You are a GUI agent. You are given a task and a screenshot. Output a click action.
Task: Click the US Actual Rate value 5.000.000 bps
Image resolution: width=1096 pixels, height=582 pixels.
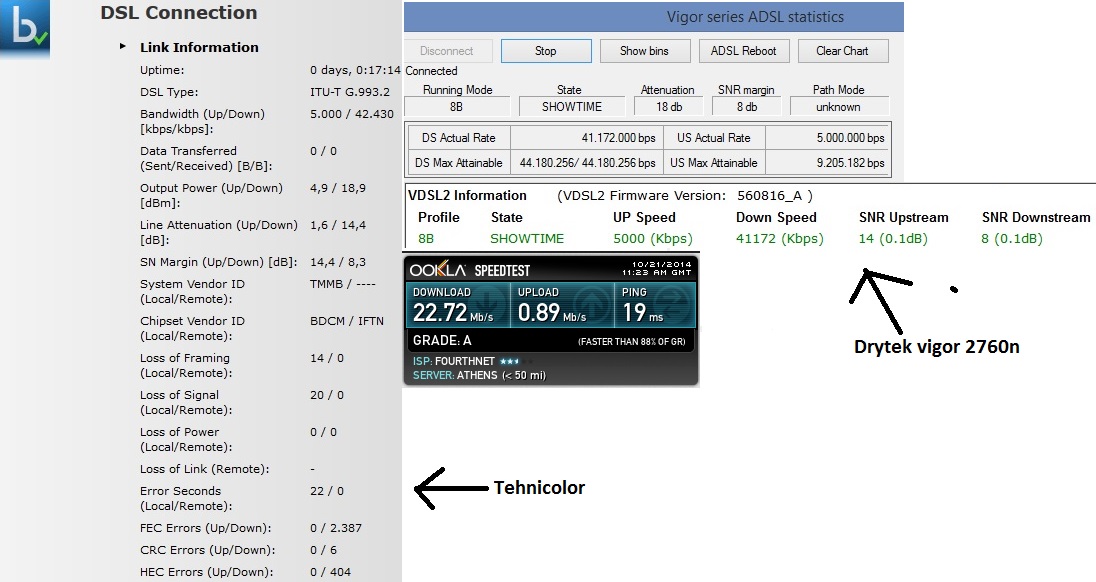click(x=850, y=138)
